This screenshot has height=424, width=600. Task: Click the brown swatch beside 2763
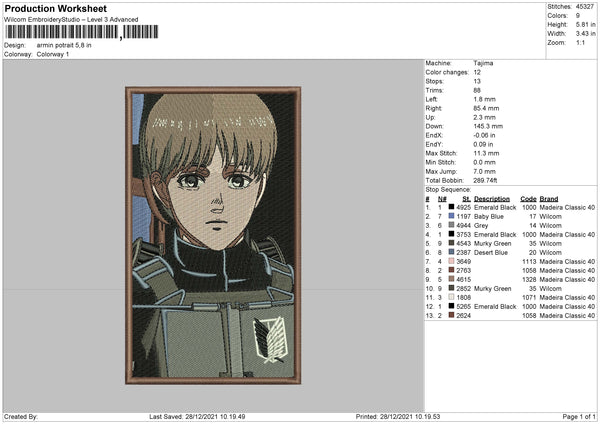[x=451, y=270]
